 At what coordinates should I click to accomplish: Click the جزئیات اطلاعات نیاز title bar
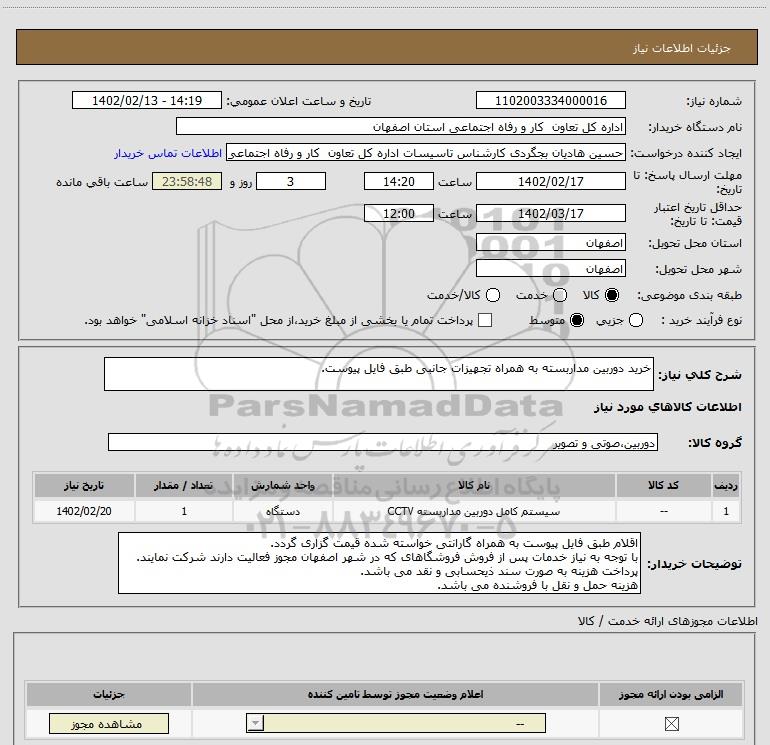click(x=386, y=47)
